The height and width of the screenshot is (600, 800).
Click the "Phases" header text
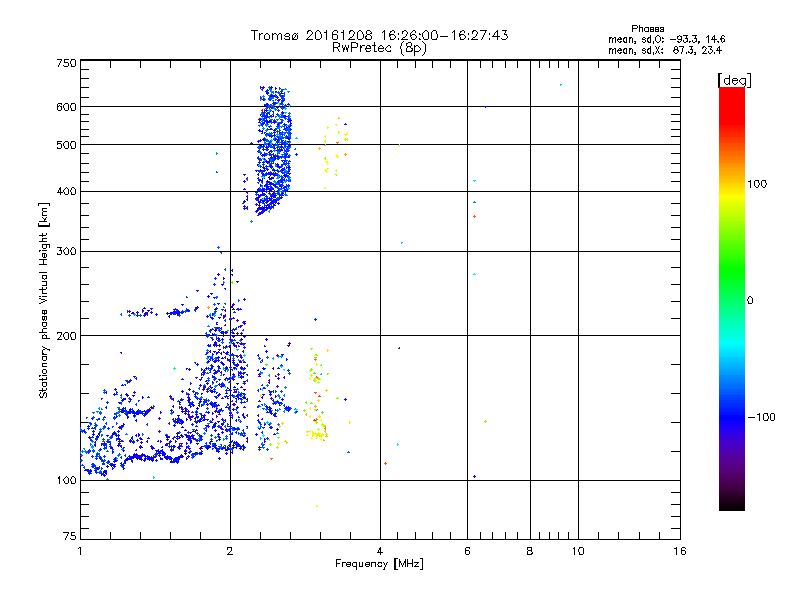pyautogui.click(x=647, y=29)
